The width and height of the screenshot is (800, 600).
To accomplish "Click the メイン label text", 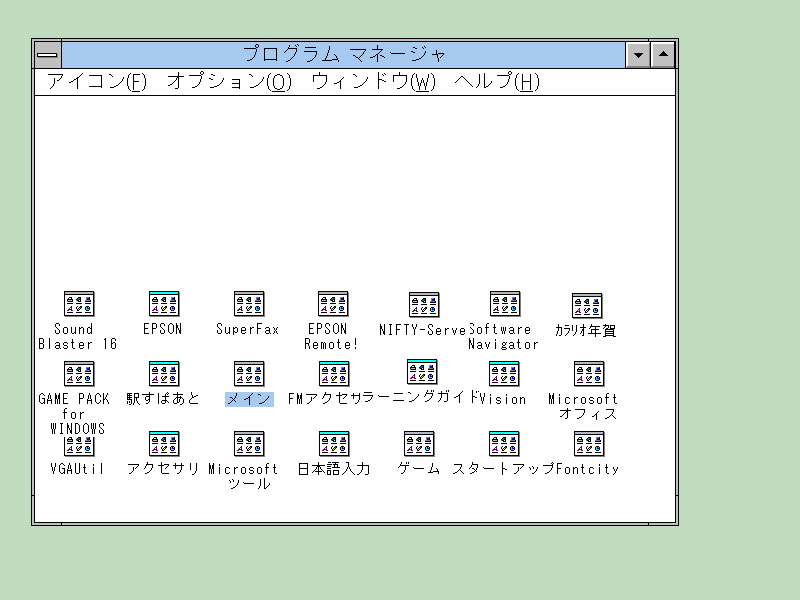I will (249, 399).
